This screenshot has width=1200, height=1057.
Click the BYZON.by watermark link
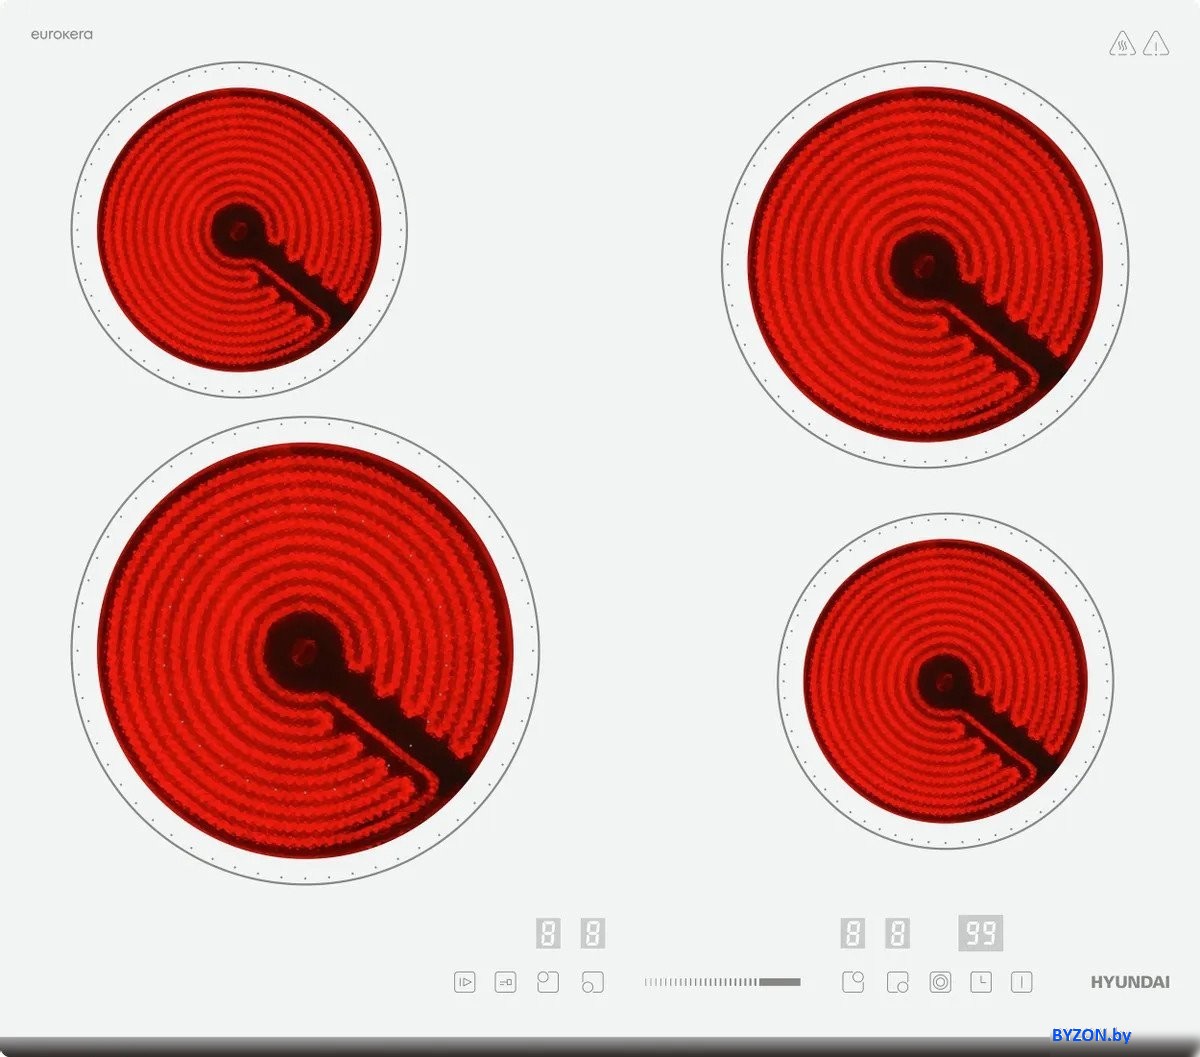point(1091,1035)
